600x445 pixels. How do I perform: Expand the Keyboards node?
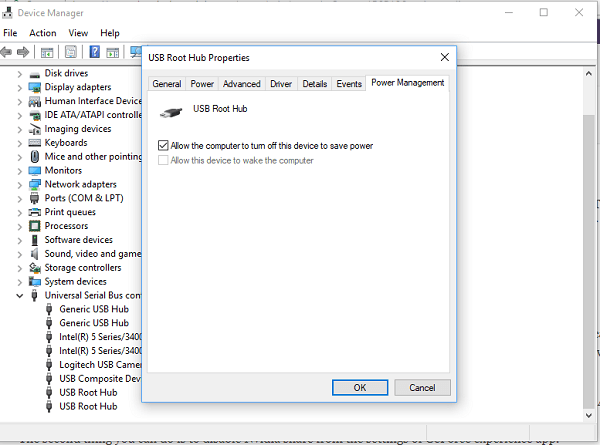coord(20,143)
